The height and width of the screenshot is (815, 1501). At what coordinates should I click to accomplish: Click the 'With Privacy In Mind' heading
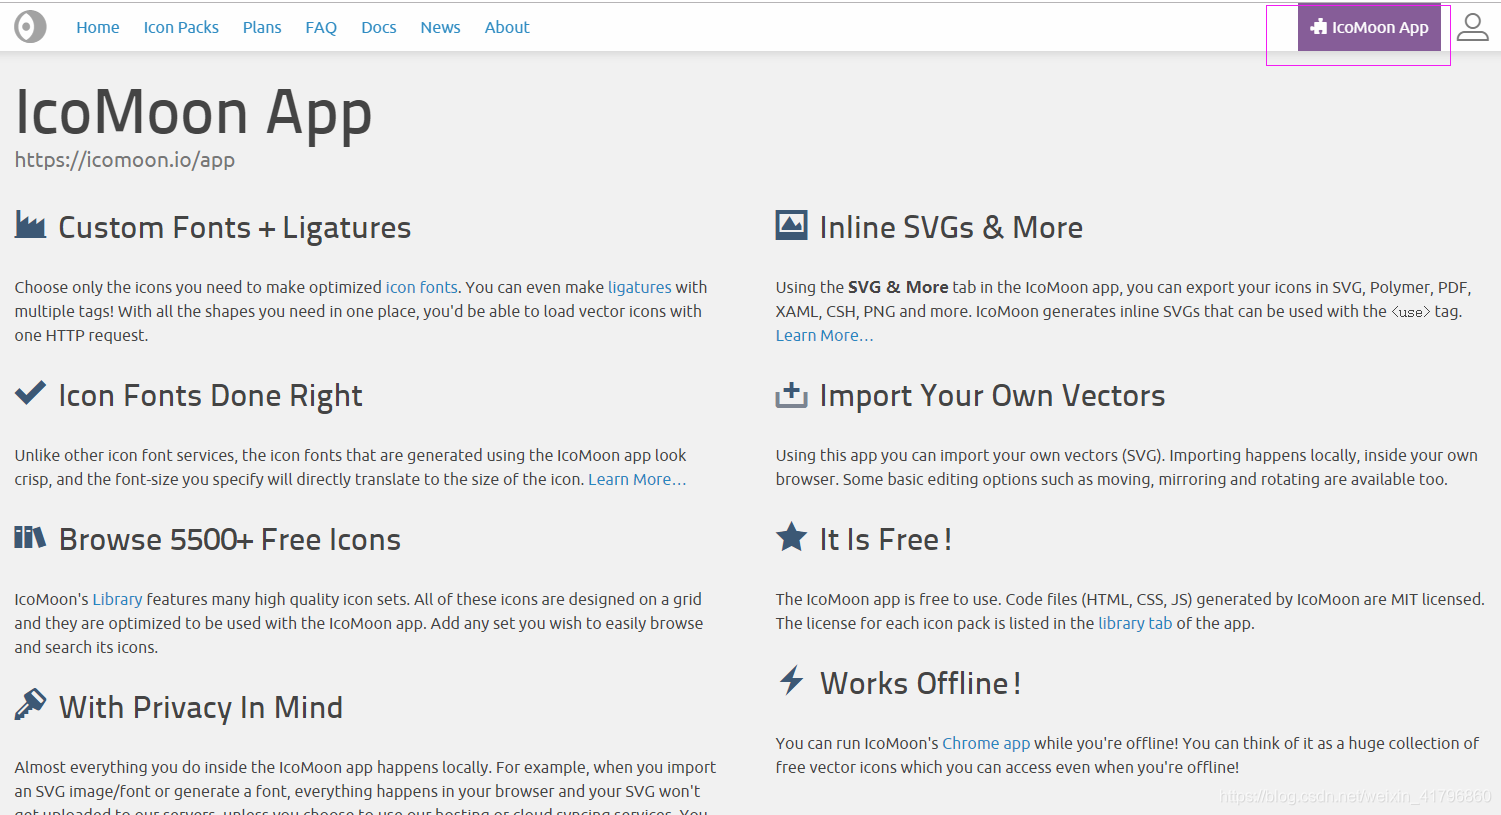pyautogui.click(x=201, y=707)
